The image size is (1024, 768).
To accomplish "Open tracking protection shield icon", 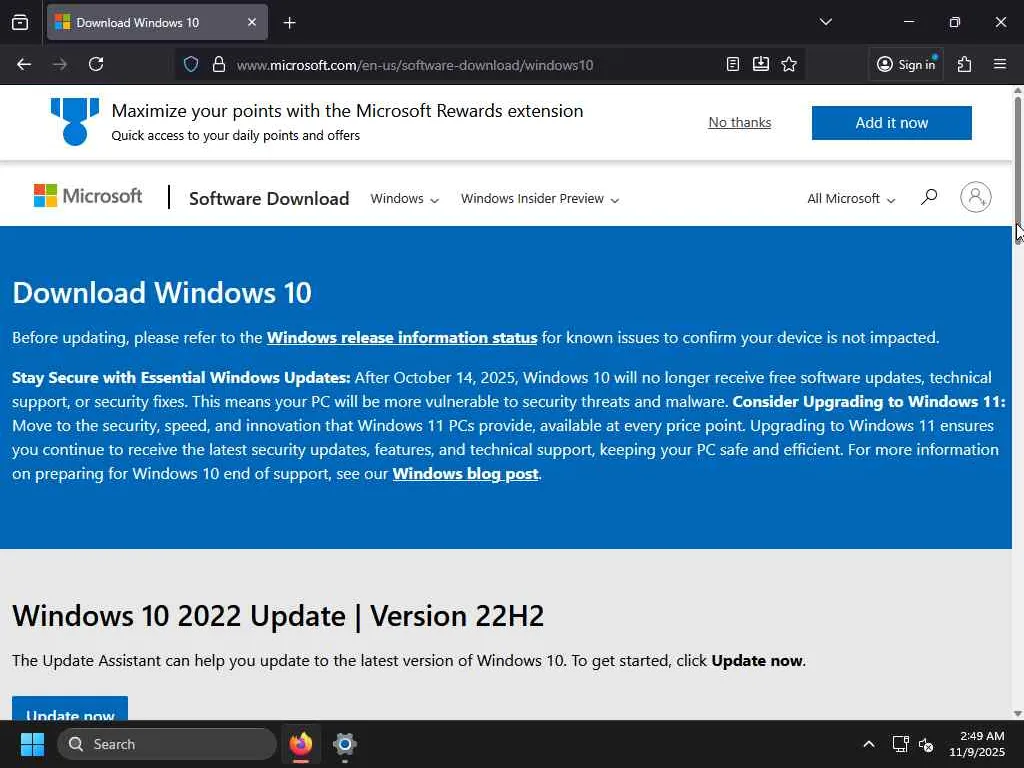I will pos(191,65).
